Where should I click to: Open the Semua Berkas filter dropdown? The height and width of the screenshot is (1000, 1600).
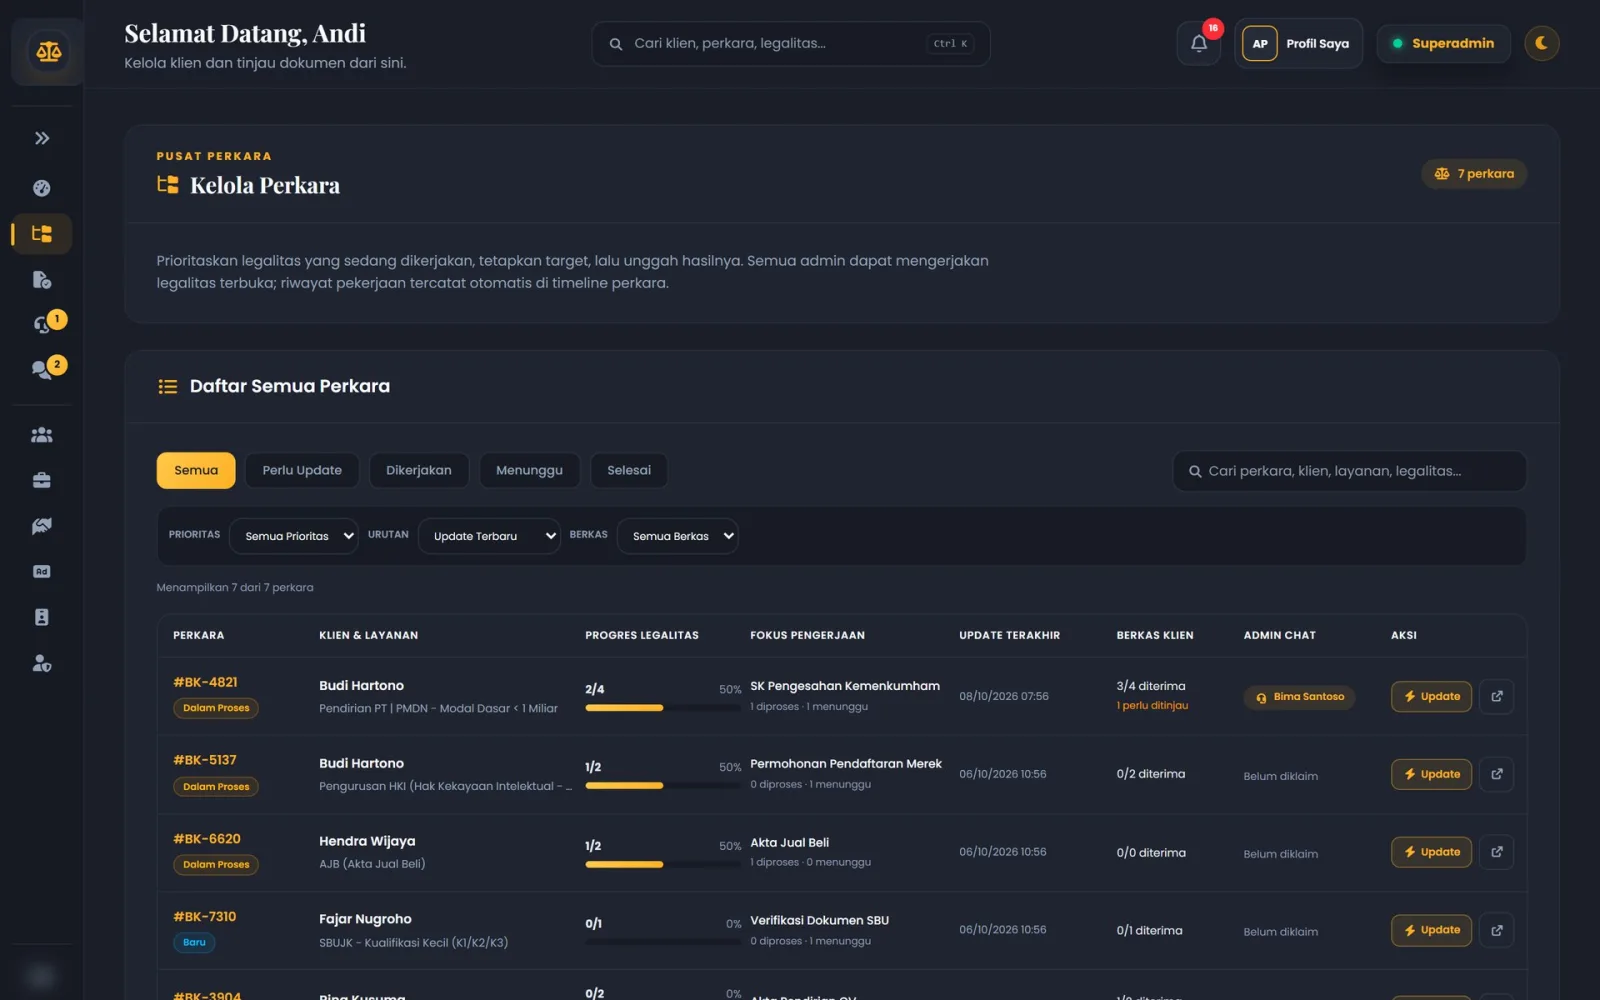tap(678, 536)
